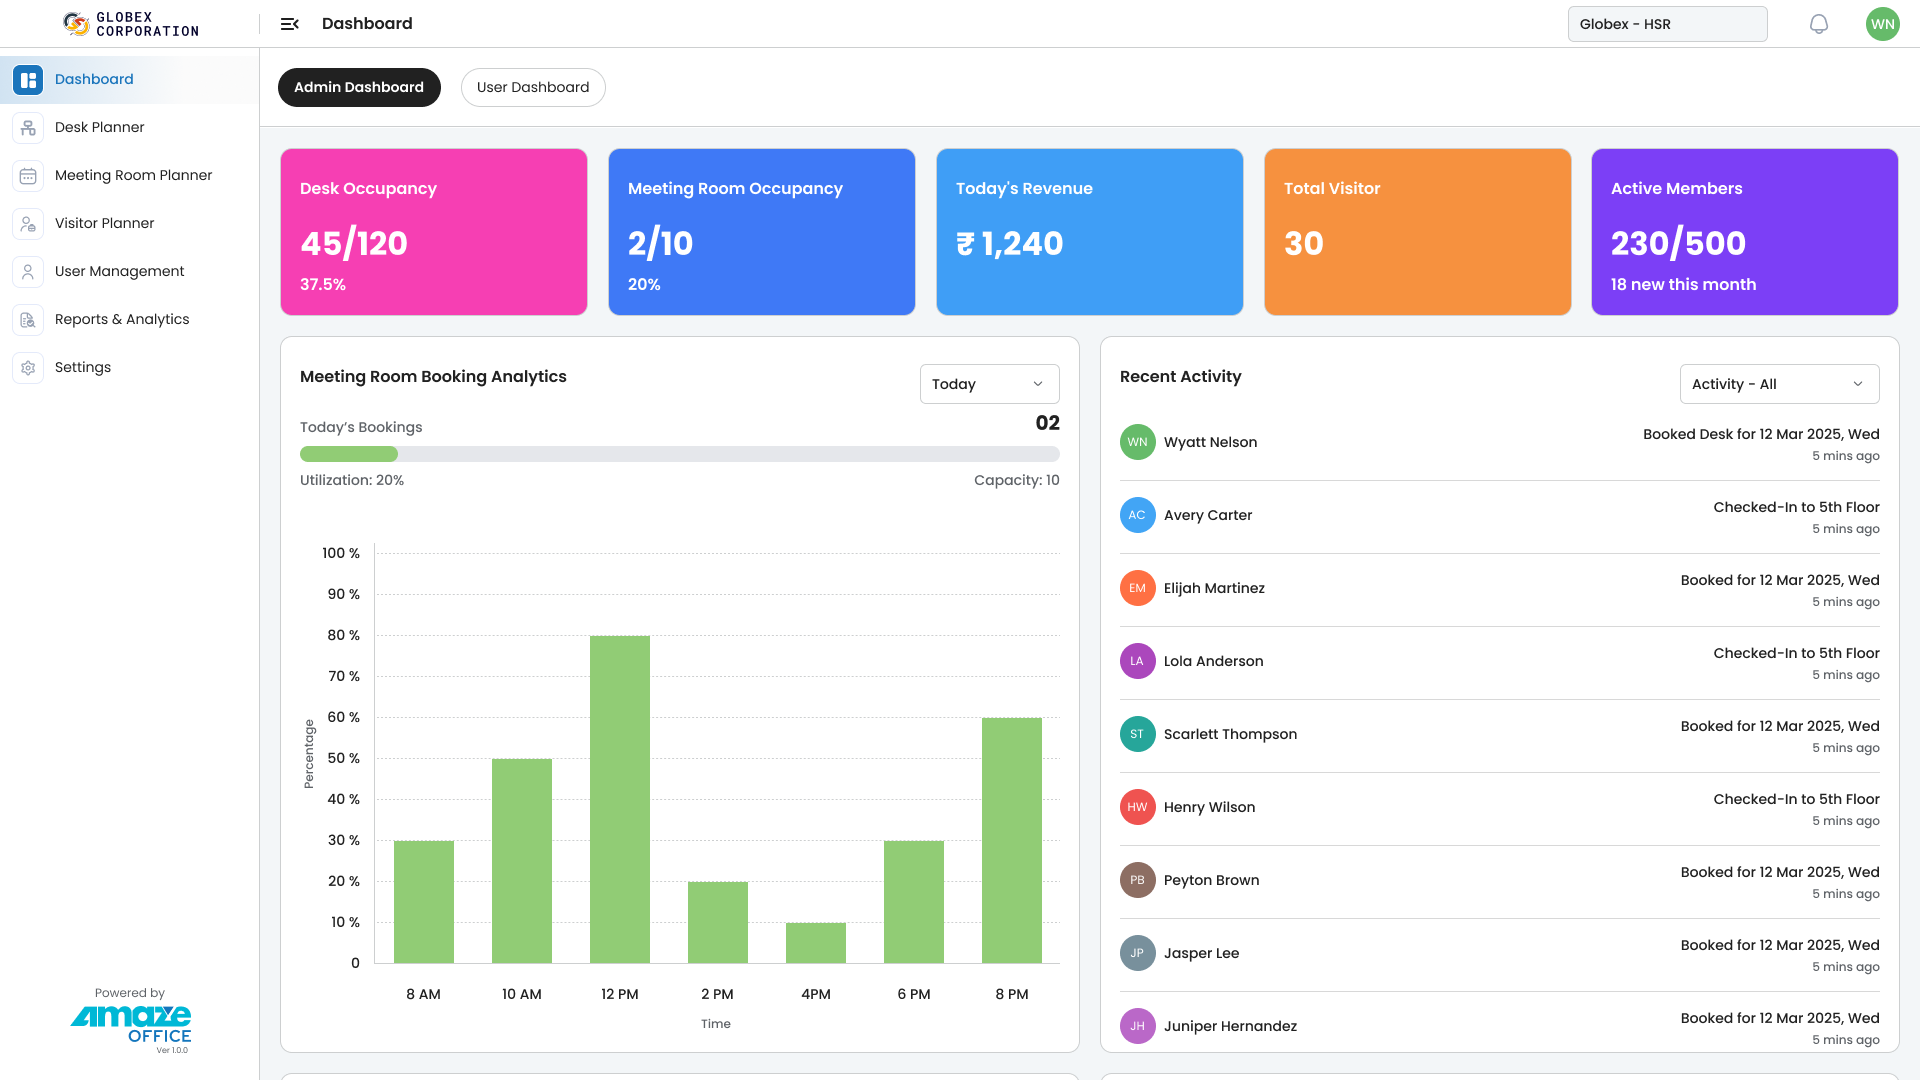Open notifications via the bell icon
This screenshot has height=1080, width=1920.
1819,23
